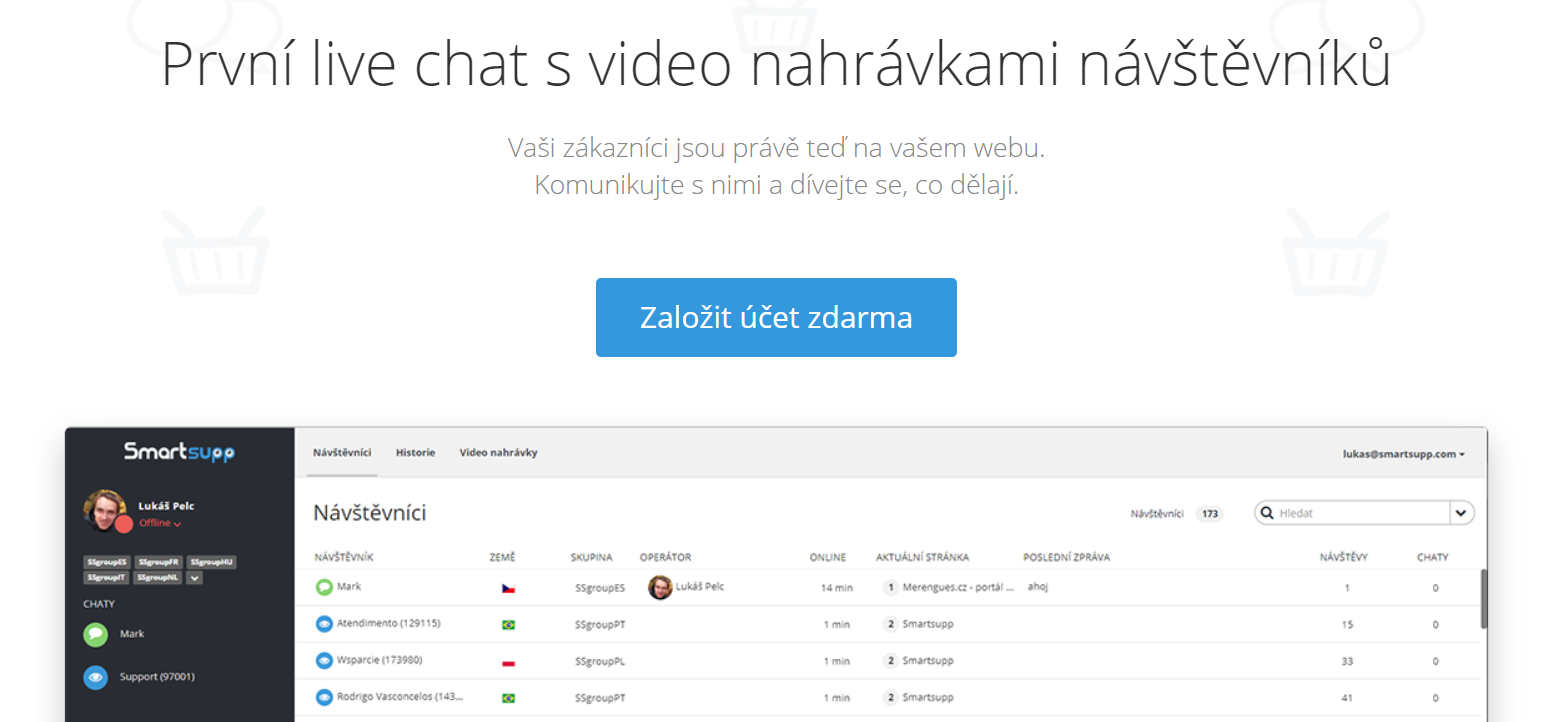Click the red offline status dot on avatar

(124, 524)
